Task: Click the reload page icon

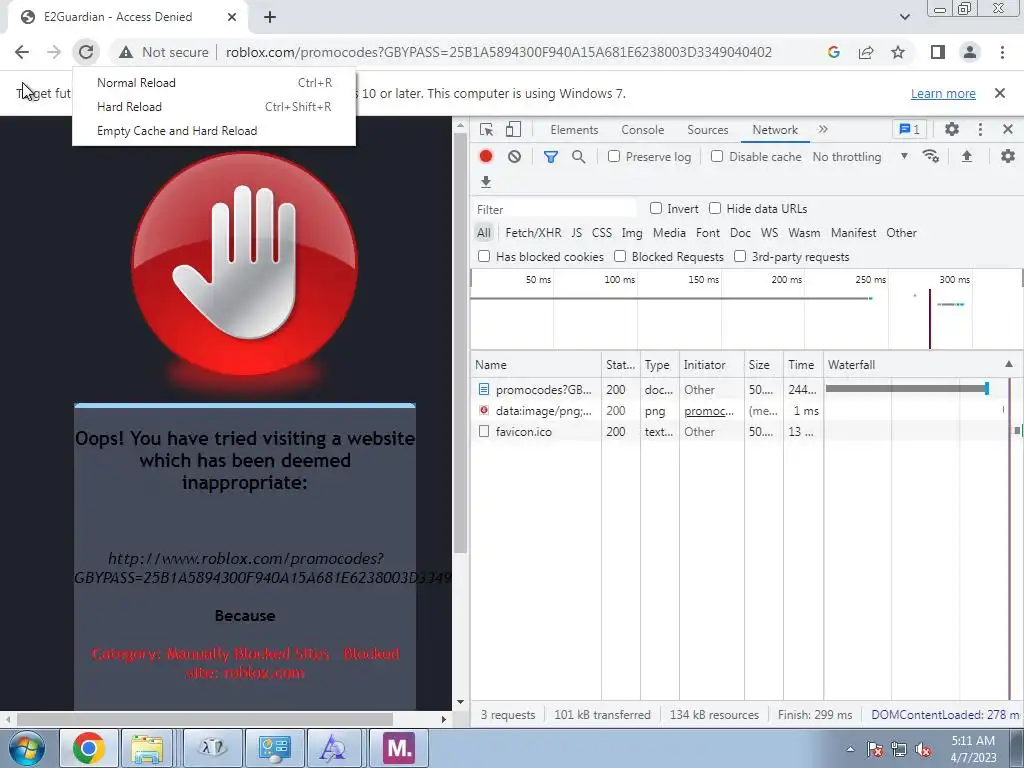Action: click(x=86, y=52)
